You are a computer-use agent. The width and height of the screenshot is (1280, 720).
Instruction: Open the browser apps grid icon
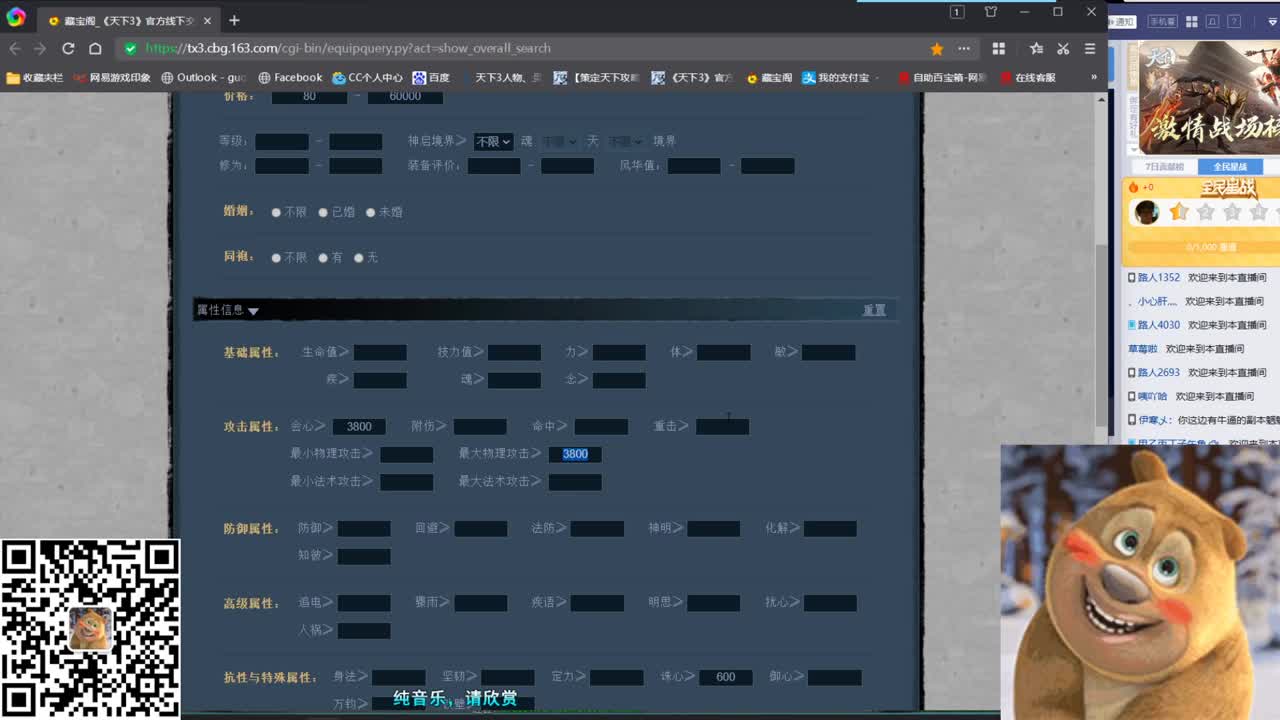998,48
